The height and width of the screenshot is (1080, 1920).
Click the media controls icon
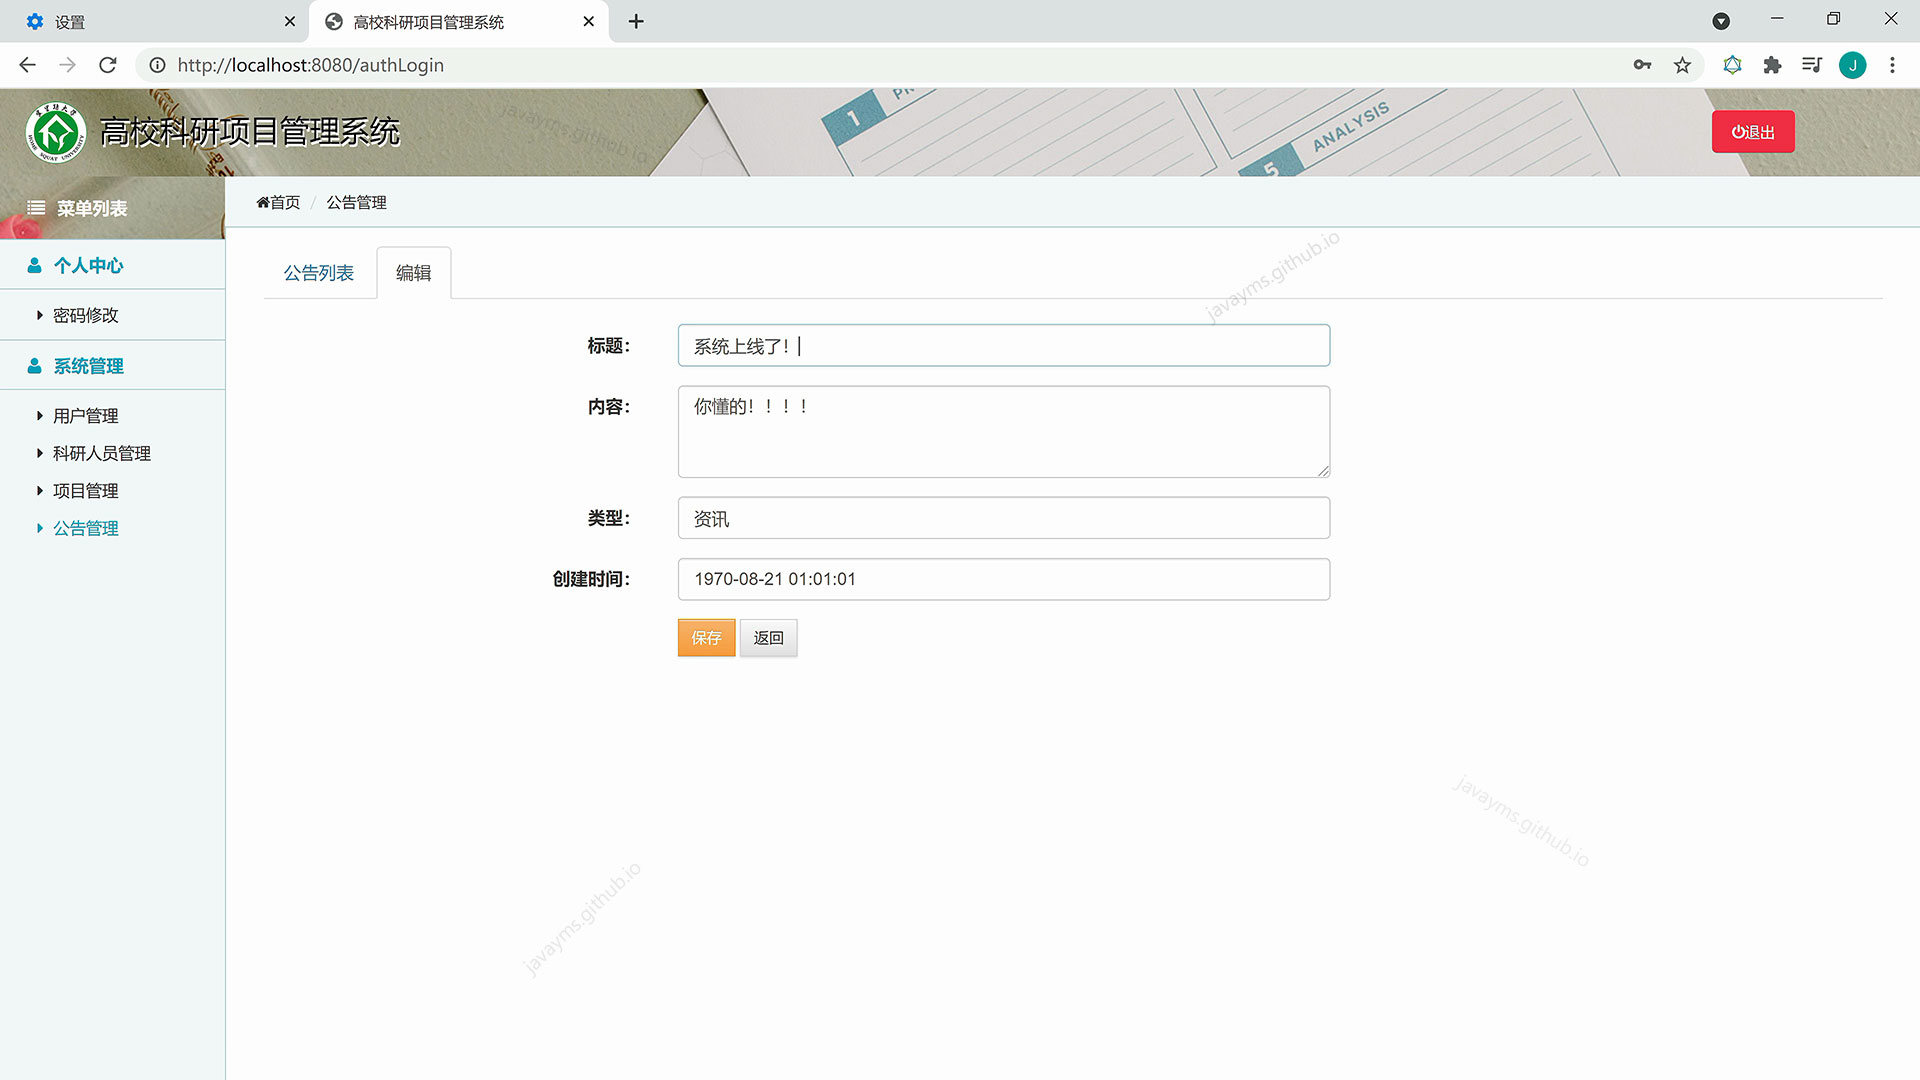pos(1812,64)
